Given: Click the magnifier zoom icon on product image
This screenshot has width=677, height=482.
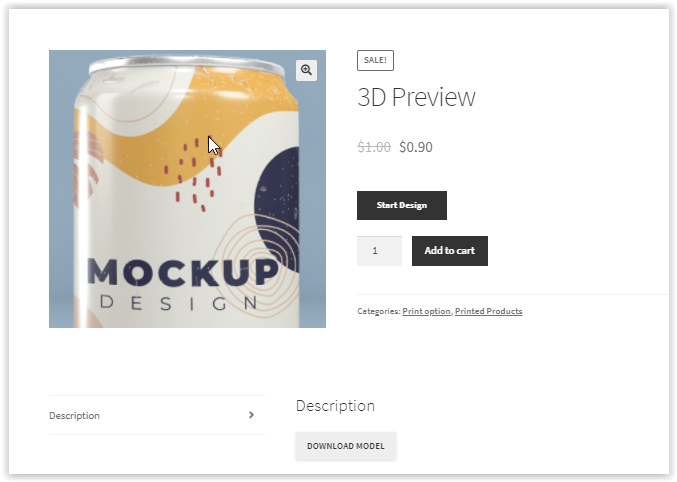Looking at the screenshot, I should pyautogui.click(x=306, y=70).
